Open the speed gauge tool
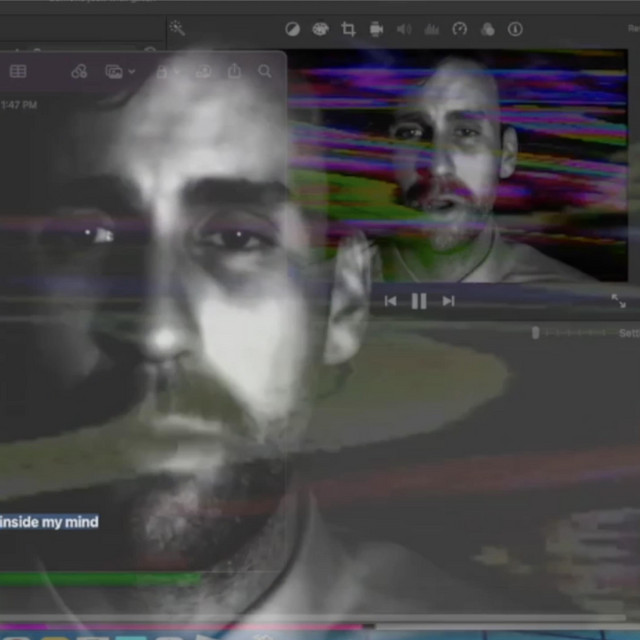This screenshot has height=640, width=640. pyautogui.click(x=460, y=29)
